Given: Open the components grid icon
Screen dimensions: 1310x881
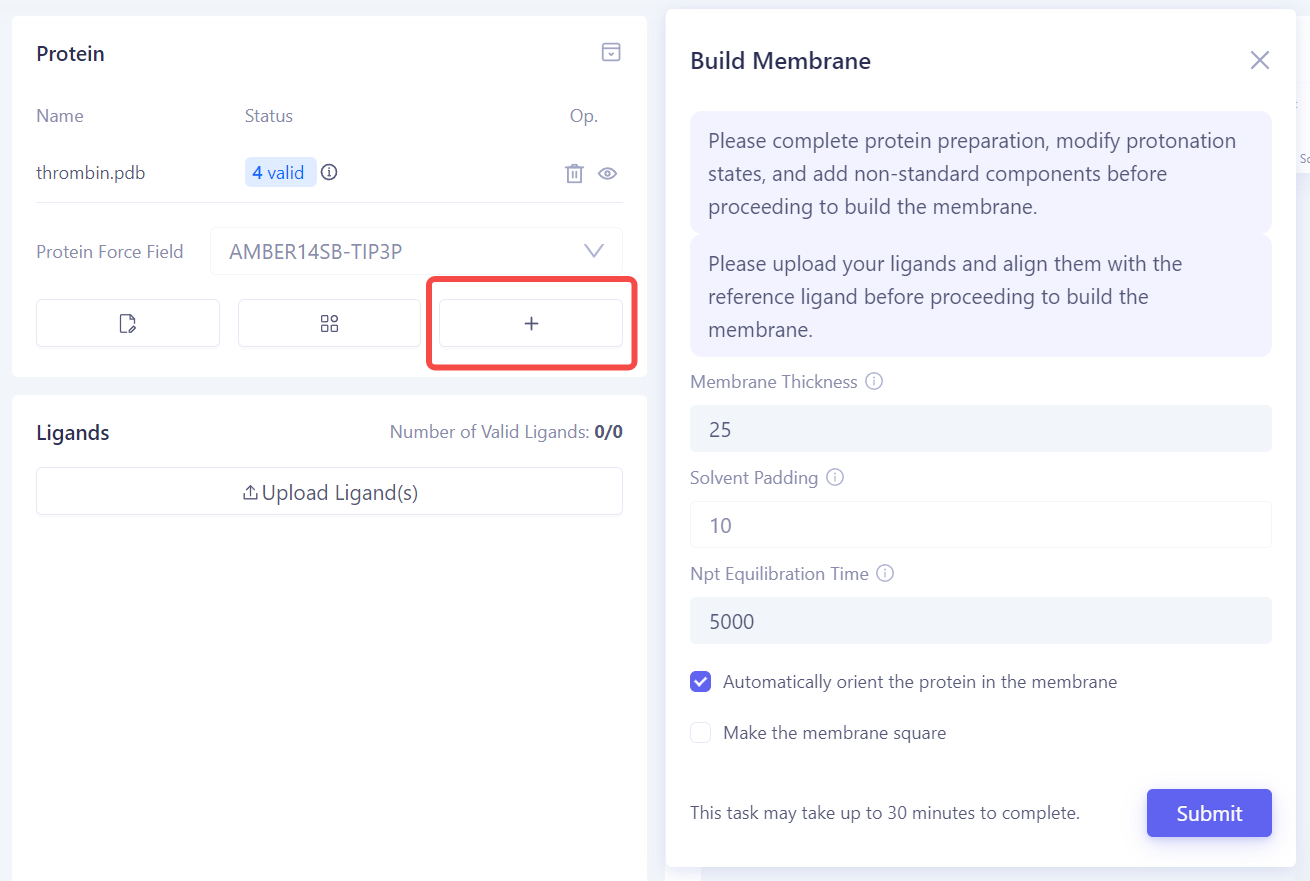Looking at the screenshot, I should pos(329,322).
